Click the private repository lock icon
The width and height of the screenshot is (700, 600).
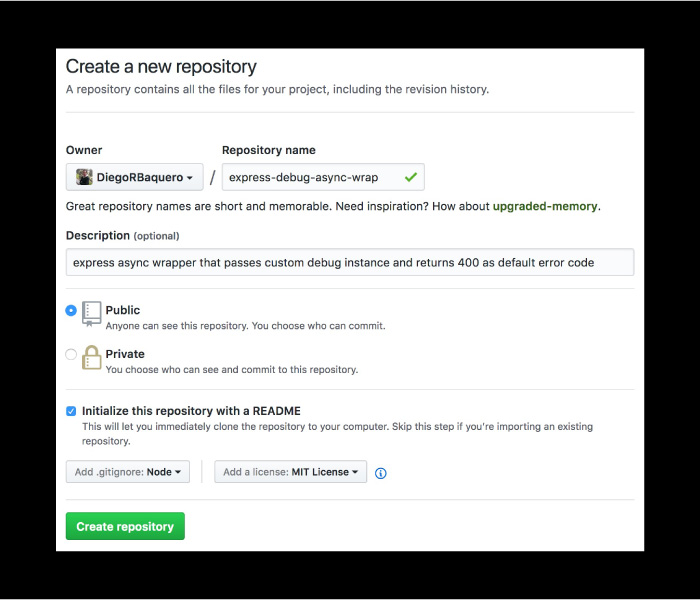(x=92, y=358)
